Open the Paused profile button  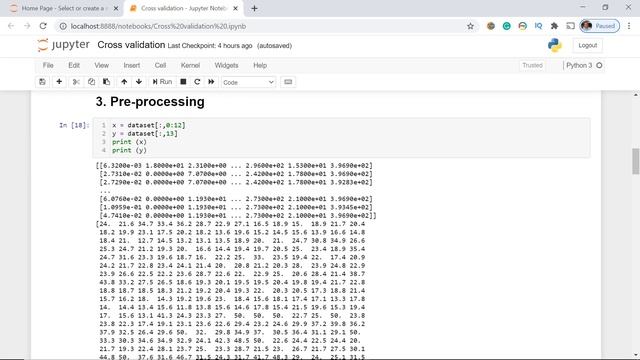(600, 26)
